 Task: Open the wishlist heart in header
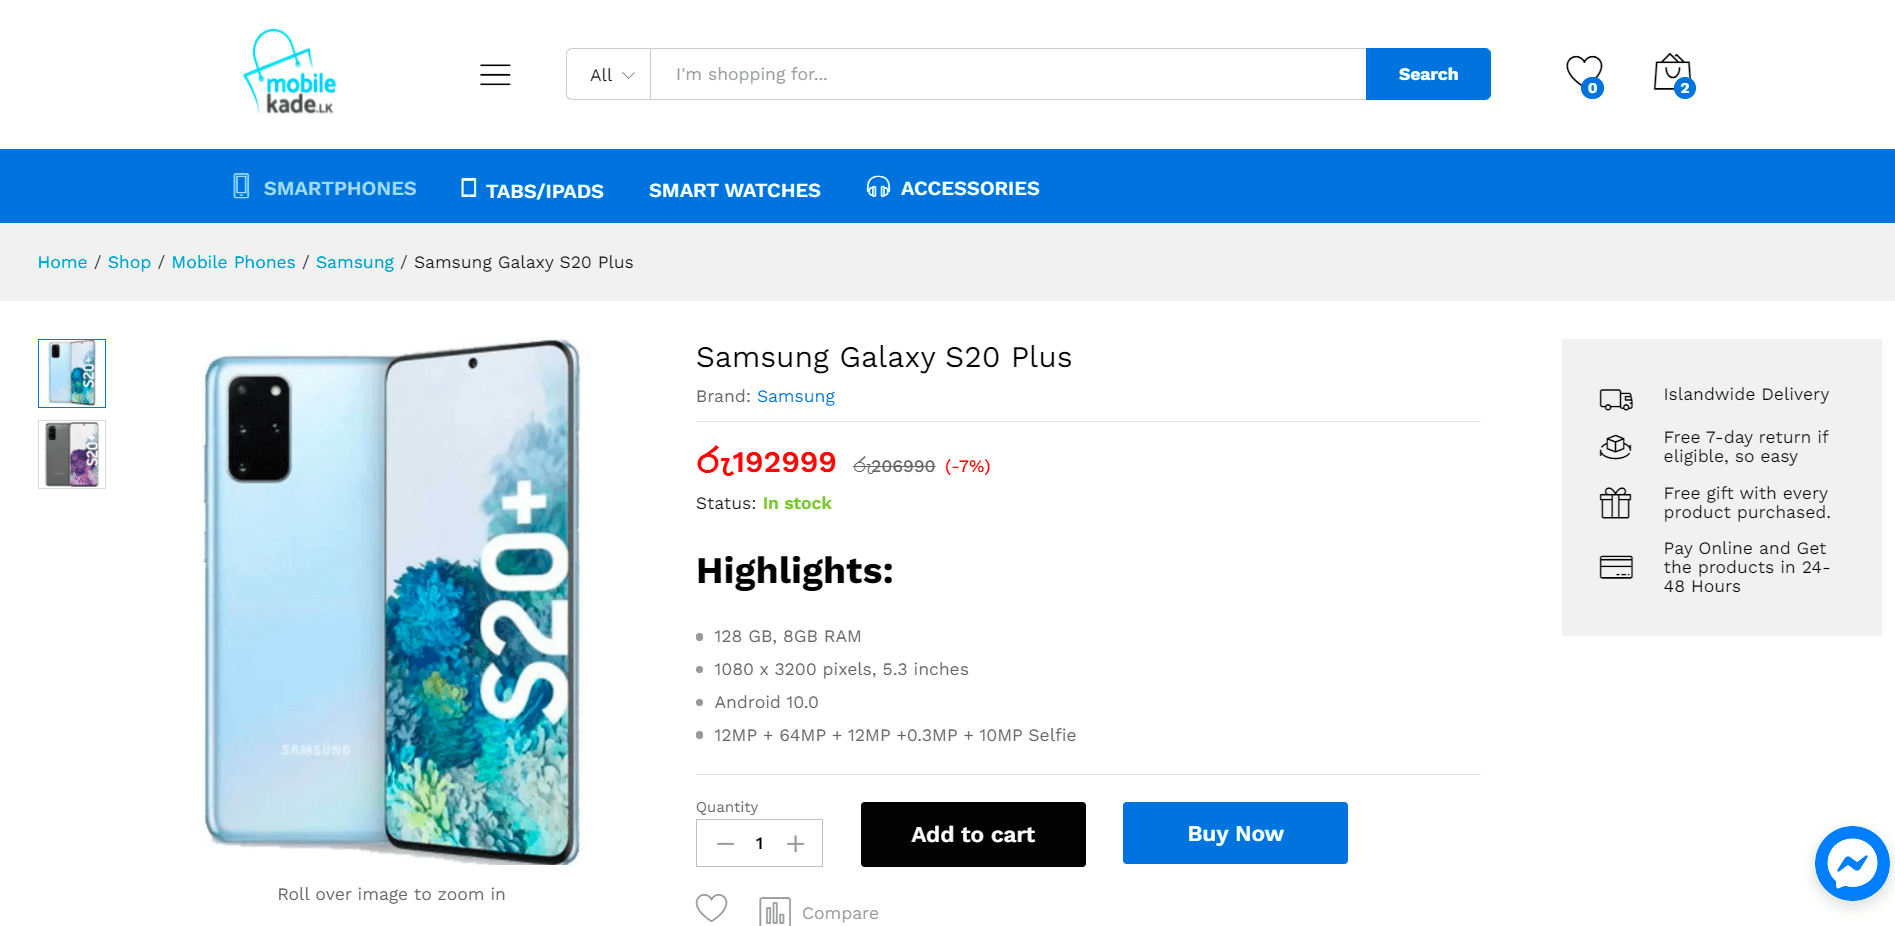tap(1583, 73)
